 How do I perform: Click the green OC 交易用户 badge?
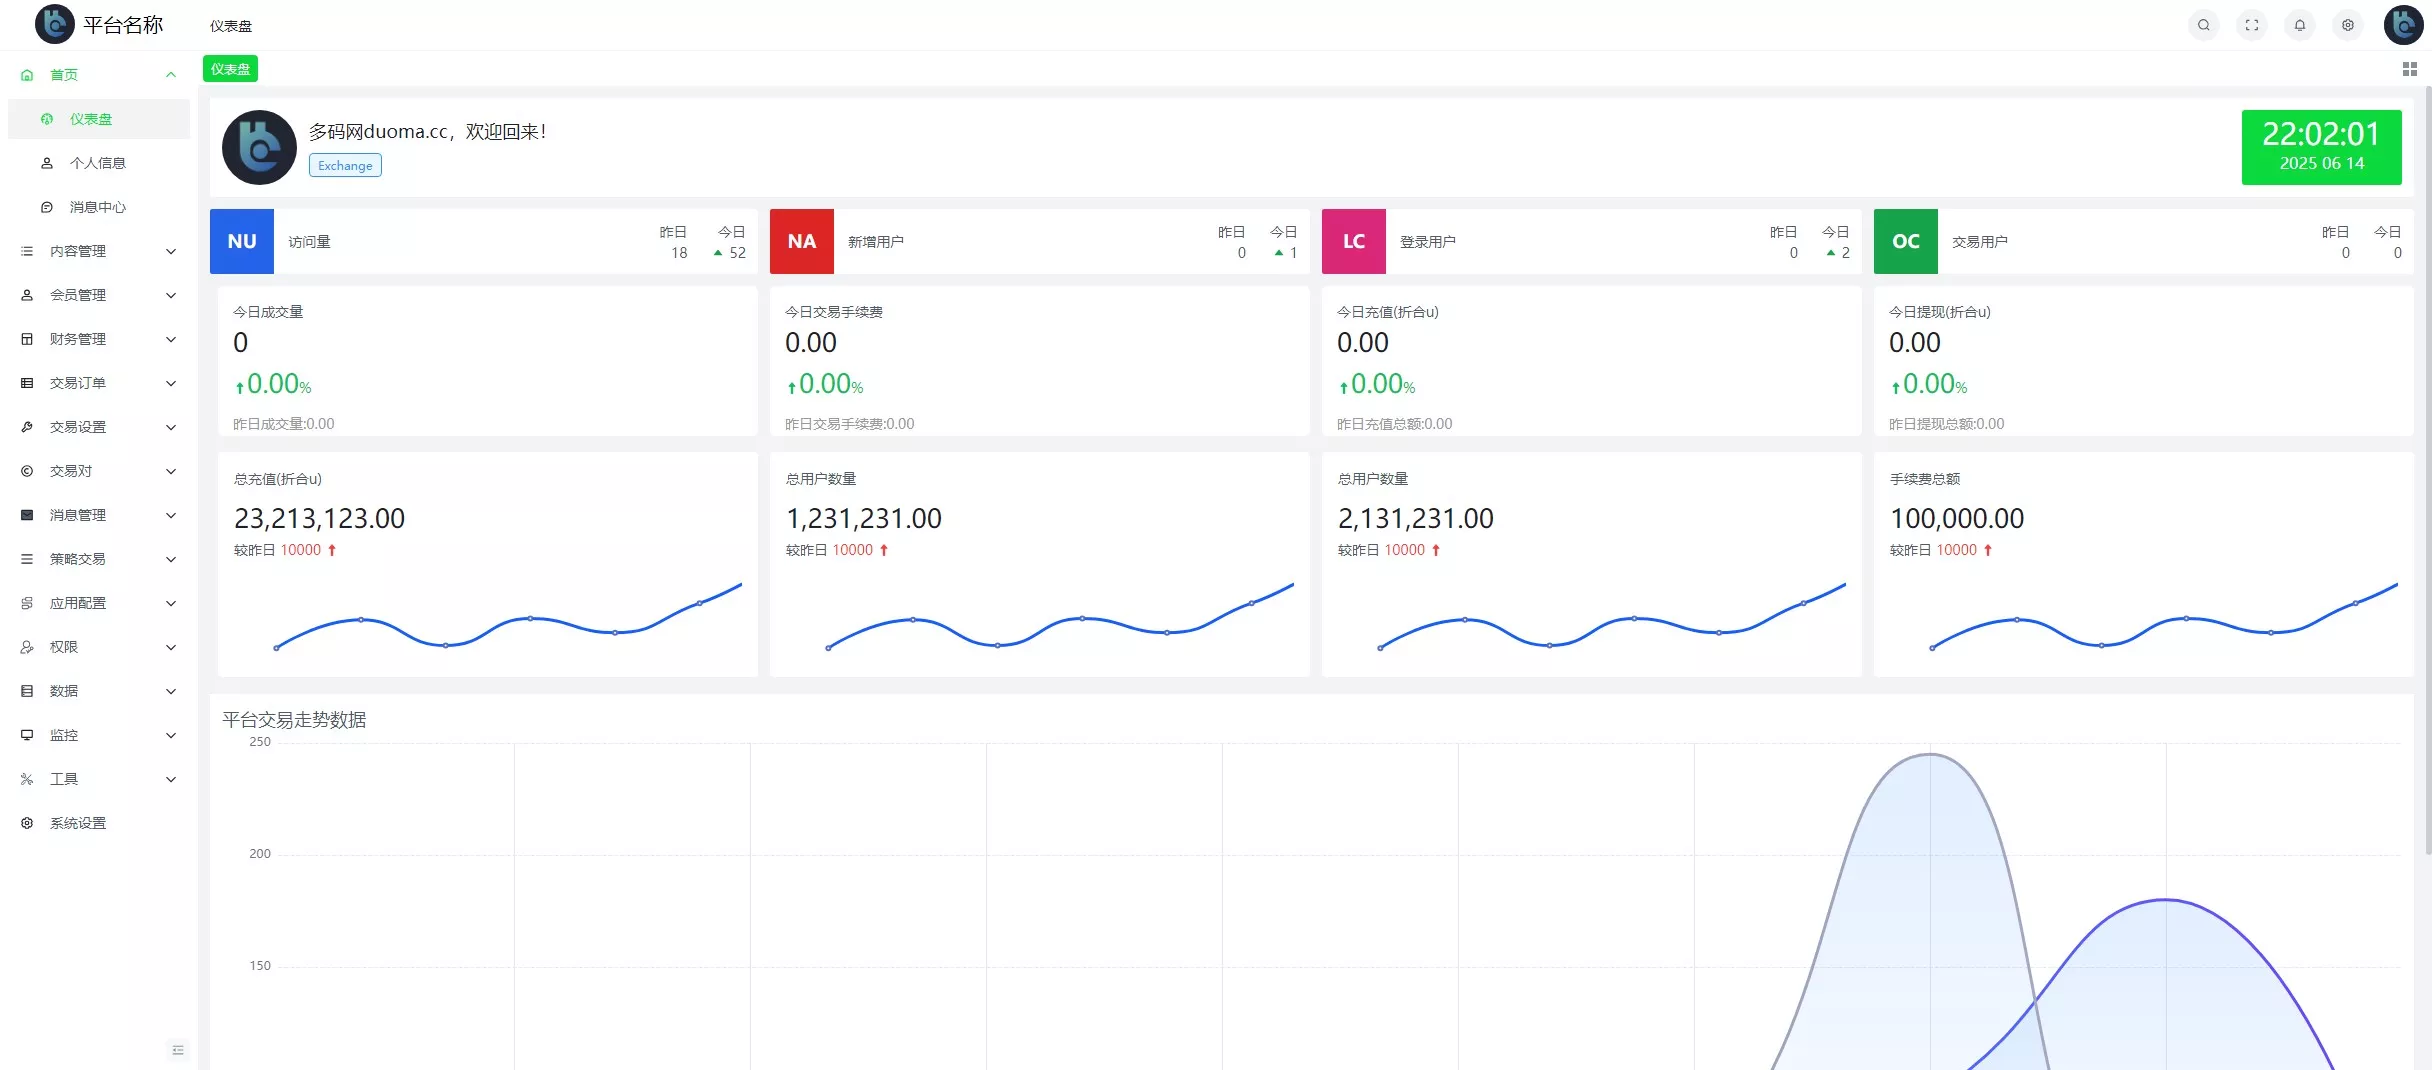click(1906, 241)
